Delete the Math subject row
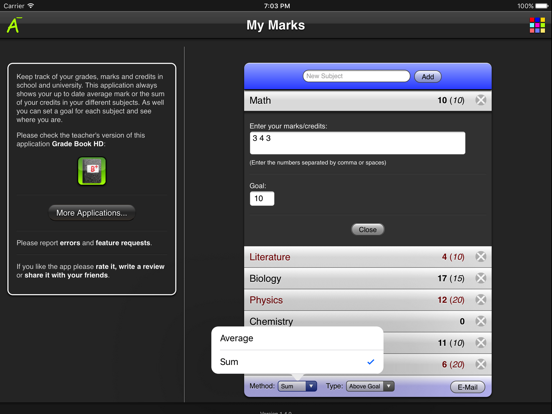Screen dimensions: 552x414 (481, 100)
